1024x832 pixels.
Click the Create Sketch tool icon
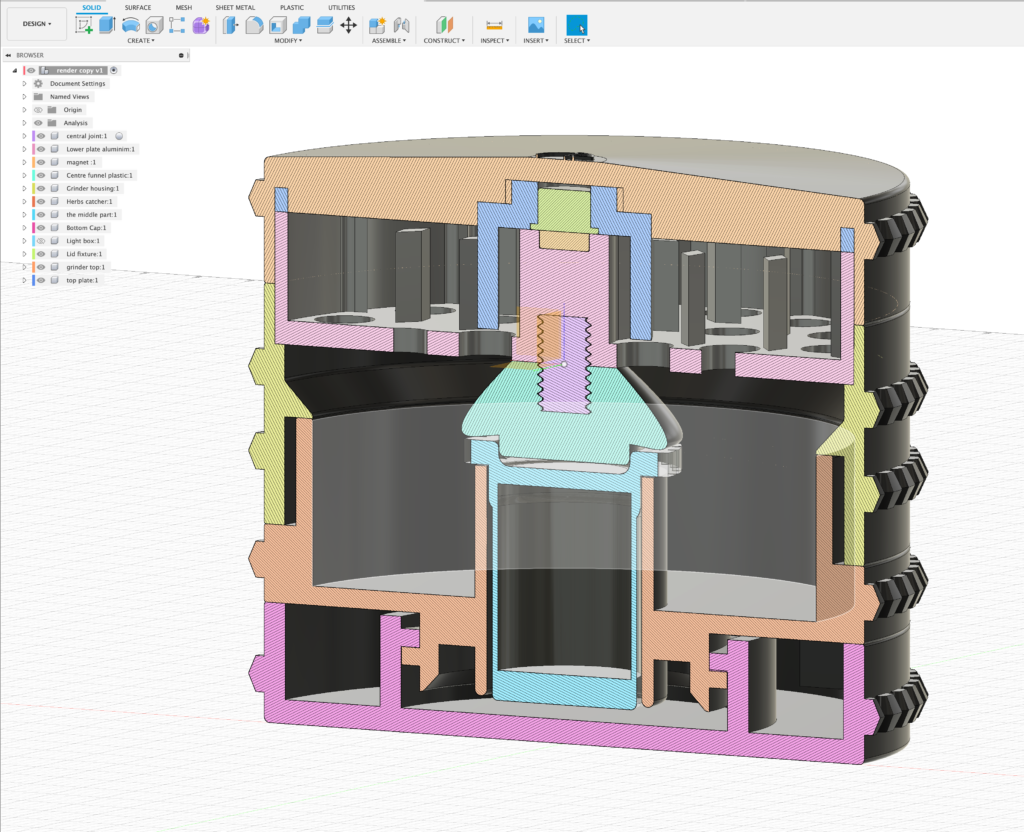coord(84,25)
